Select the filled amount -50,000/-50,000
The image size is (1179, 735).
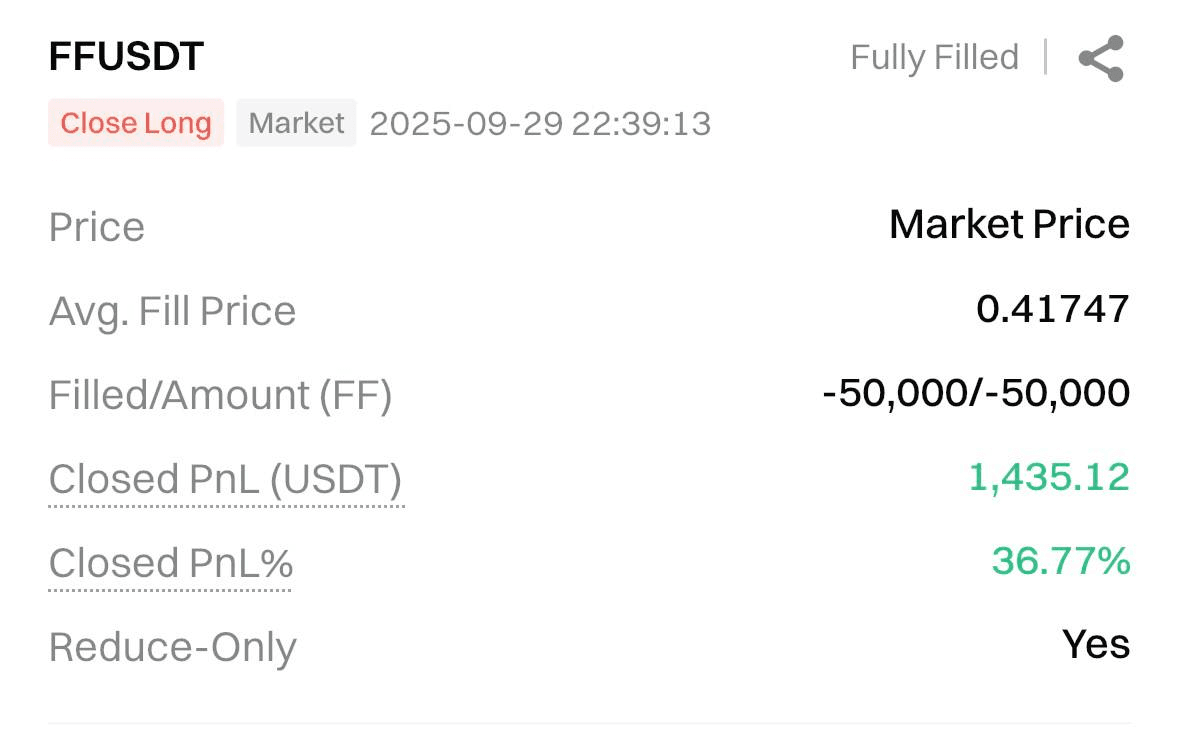click(x=976, y=393)
